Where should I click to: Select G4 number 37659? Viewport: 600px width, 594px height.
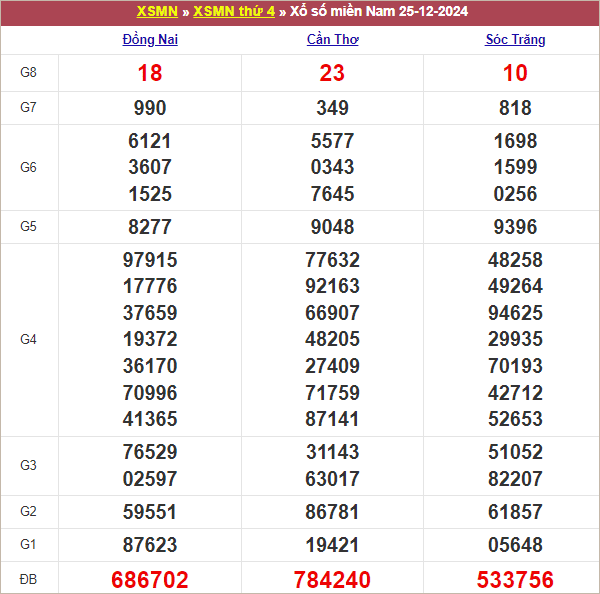click(x=150, y=313)
